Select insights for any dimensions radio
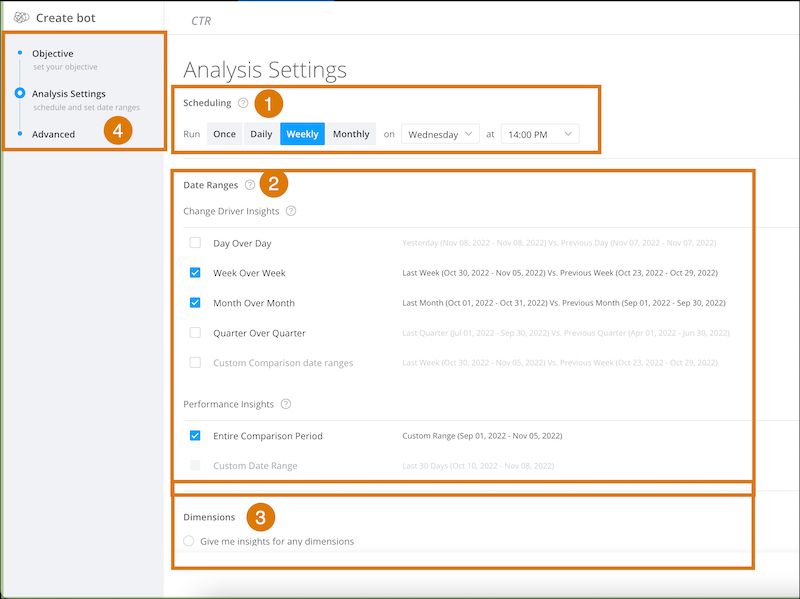Viewport: 800px width, 599px height. (x=189, y=541)
